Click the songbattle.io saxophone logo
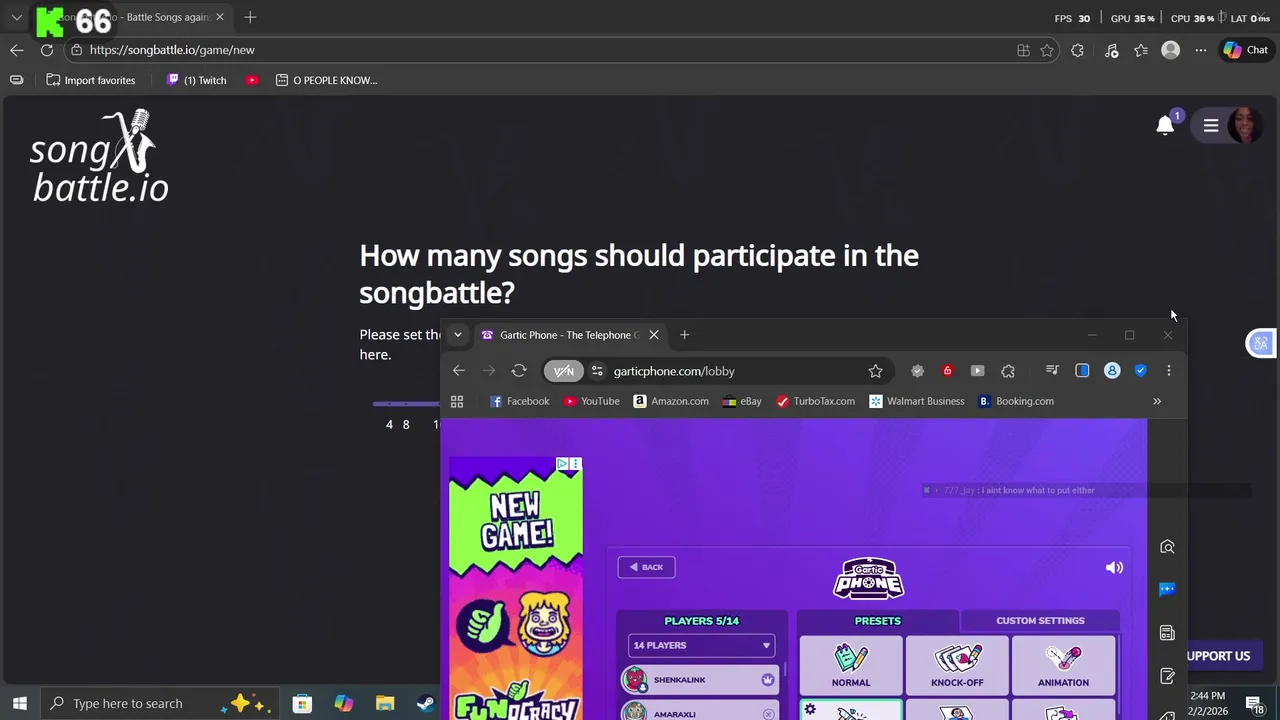 click(x=100, y=157)
